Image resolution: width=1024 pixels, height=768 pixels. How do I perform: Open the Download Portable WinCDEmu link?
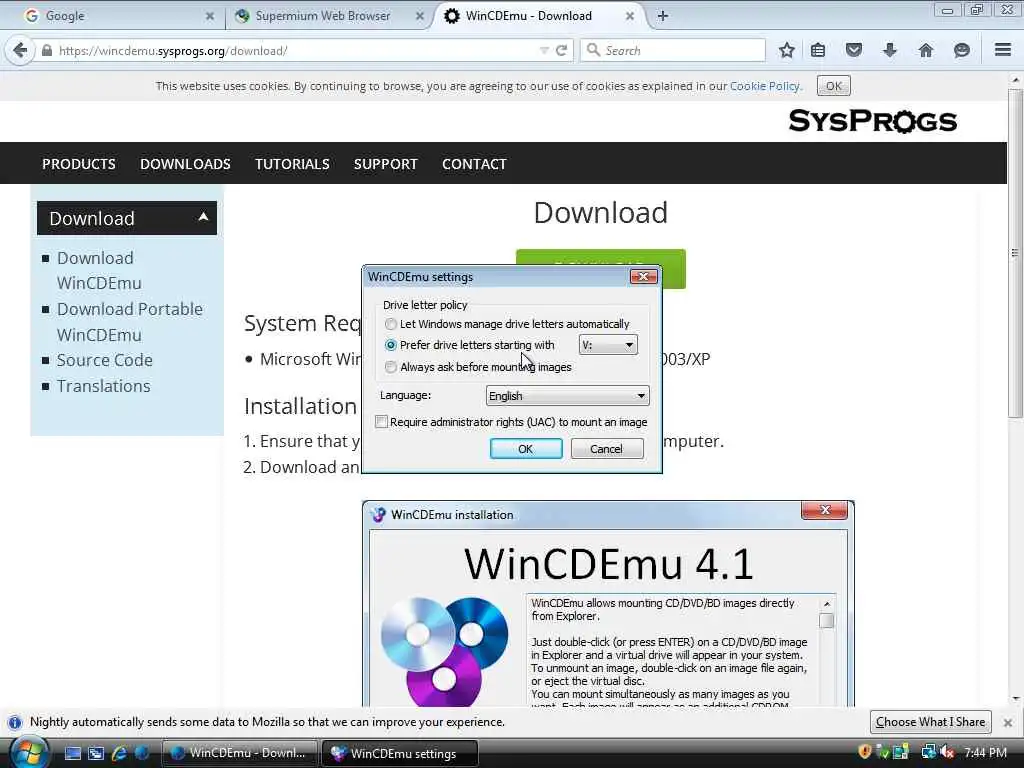[x=130, y=321]
